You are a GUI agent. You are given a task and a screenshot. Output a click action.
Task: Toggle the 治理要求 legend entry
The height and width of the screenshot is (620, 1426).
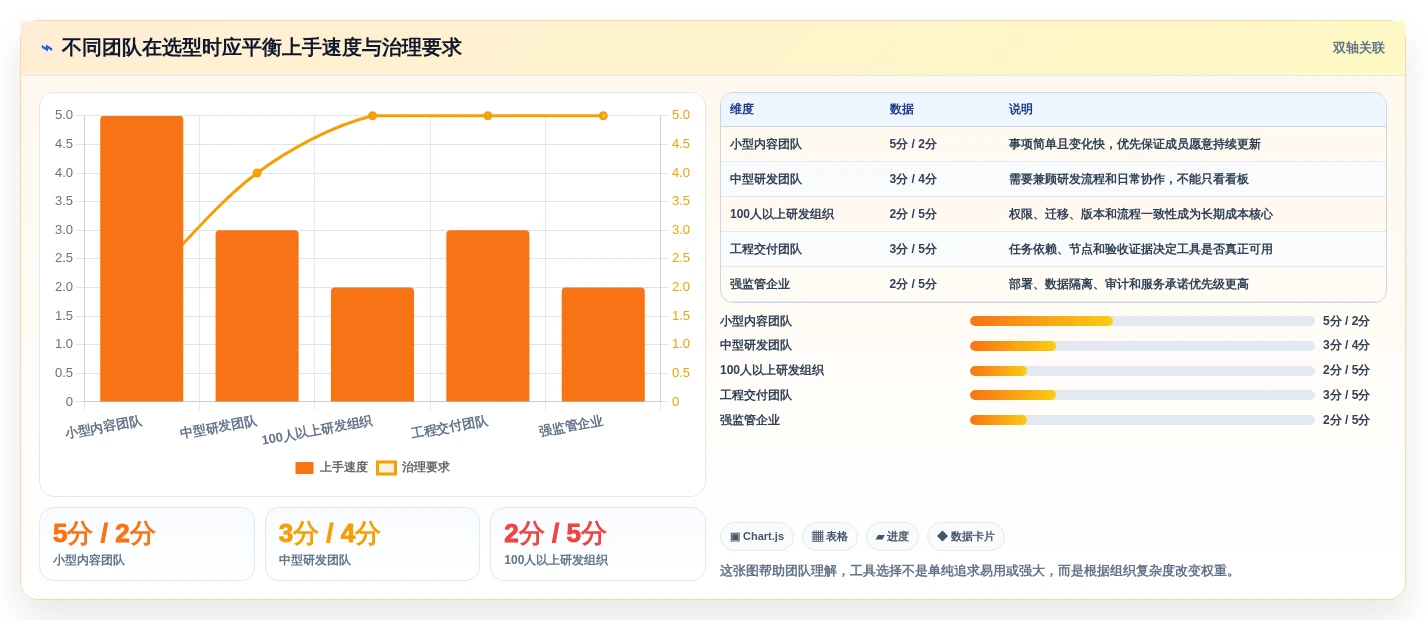[413, 467]
